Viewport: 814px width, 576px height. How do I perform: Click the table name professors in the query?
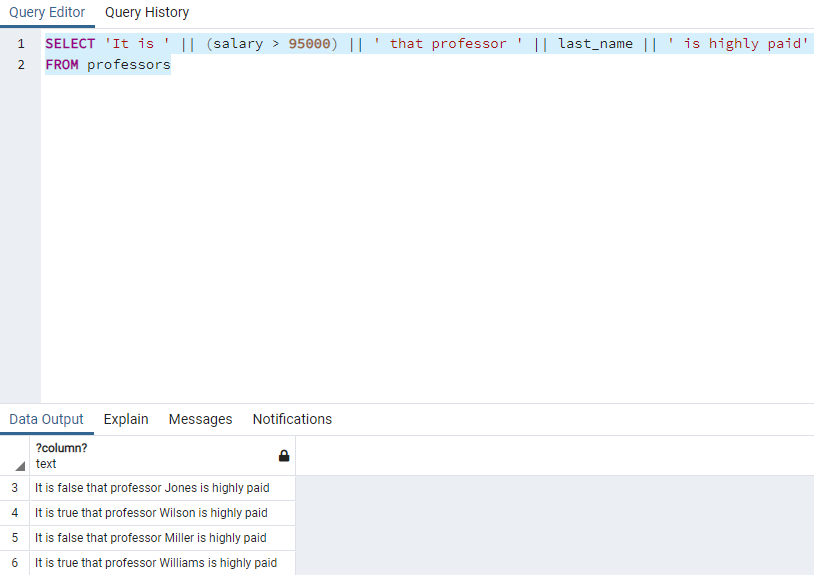pyautogui.click(x=129, y=65)
